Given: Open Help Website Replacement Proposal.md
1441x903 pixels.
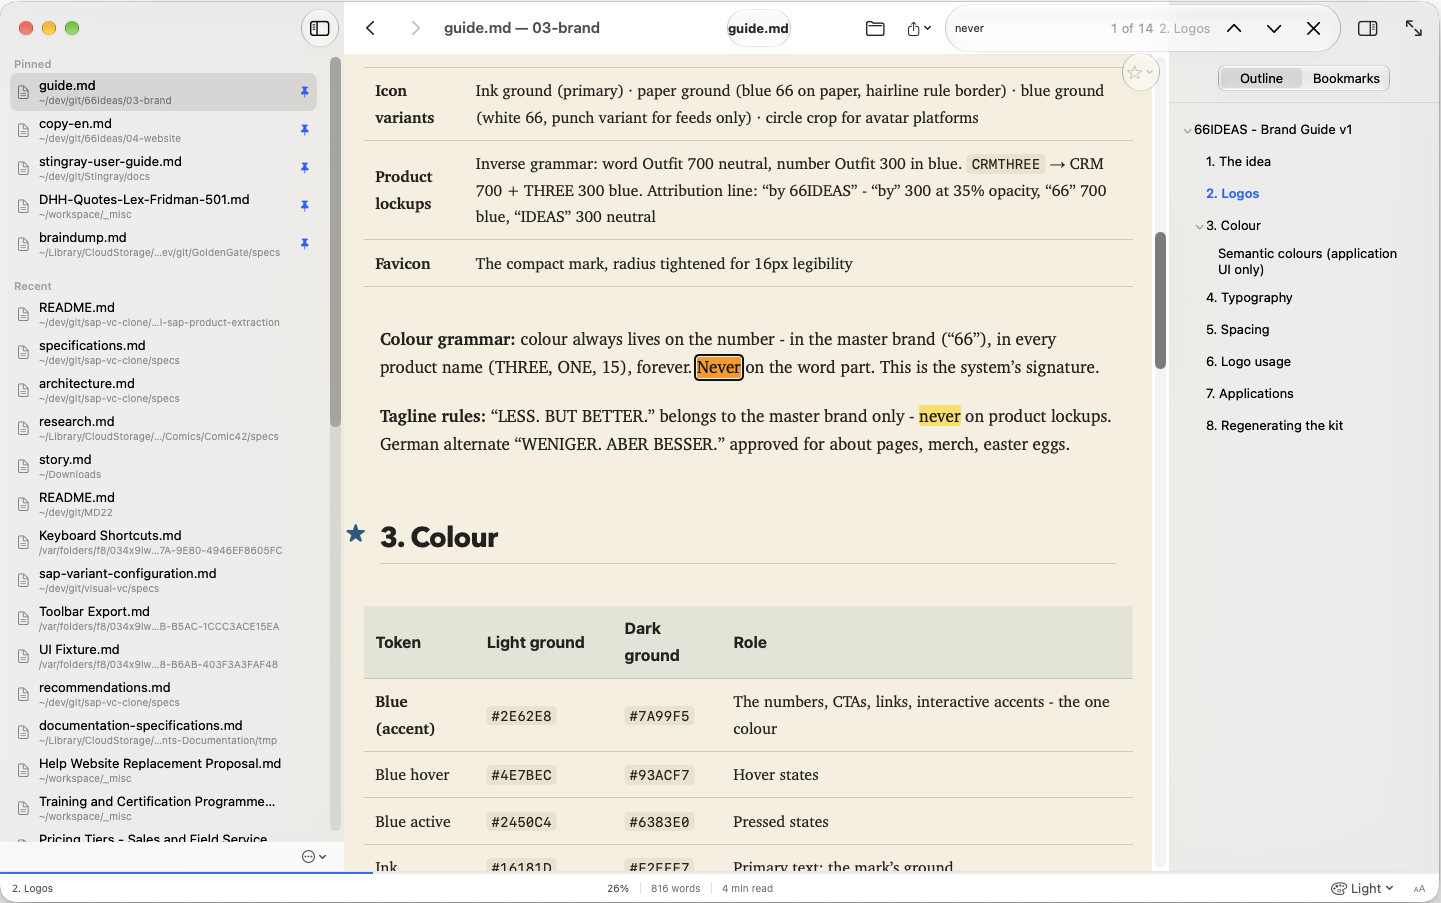Looking at the screenshot, I should (x=163, y=770).
